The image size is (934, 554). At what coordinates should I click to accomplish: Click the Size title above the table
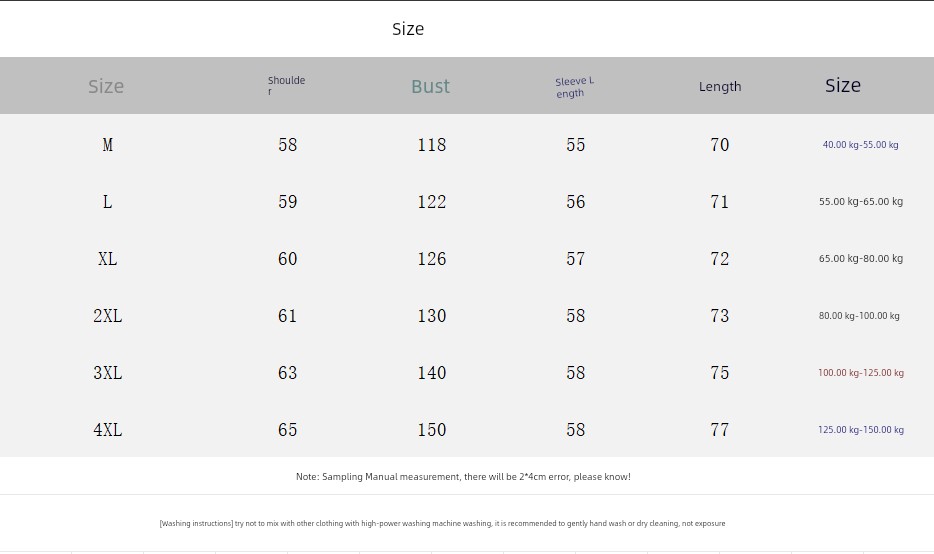click(408, 29)
